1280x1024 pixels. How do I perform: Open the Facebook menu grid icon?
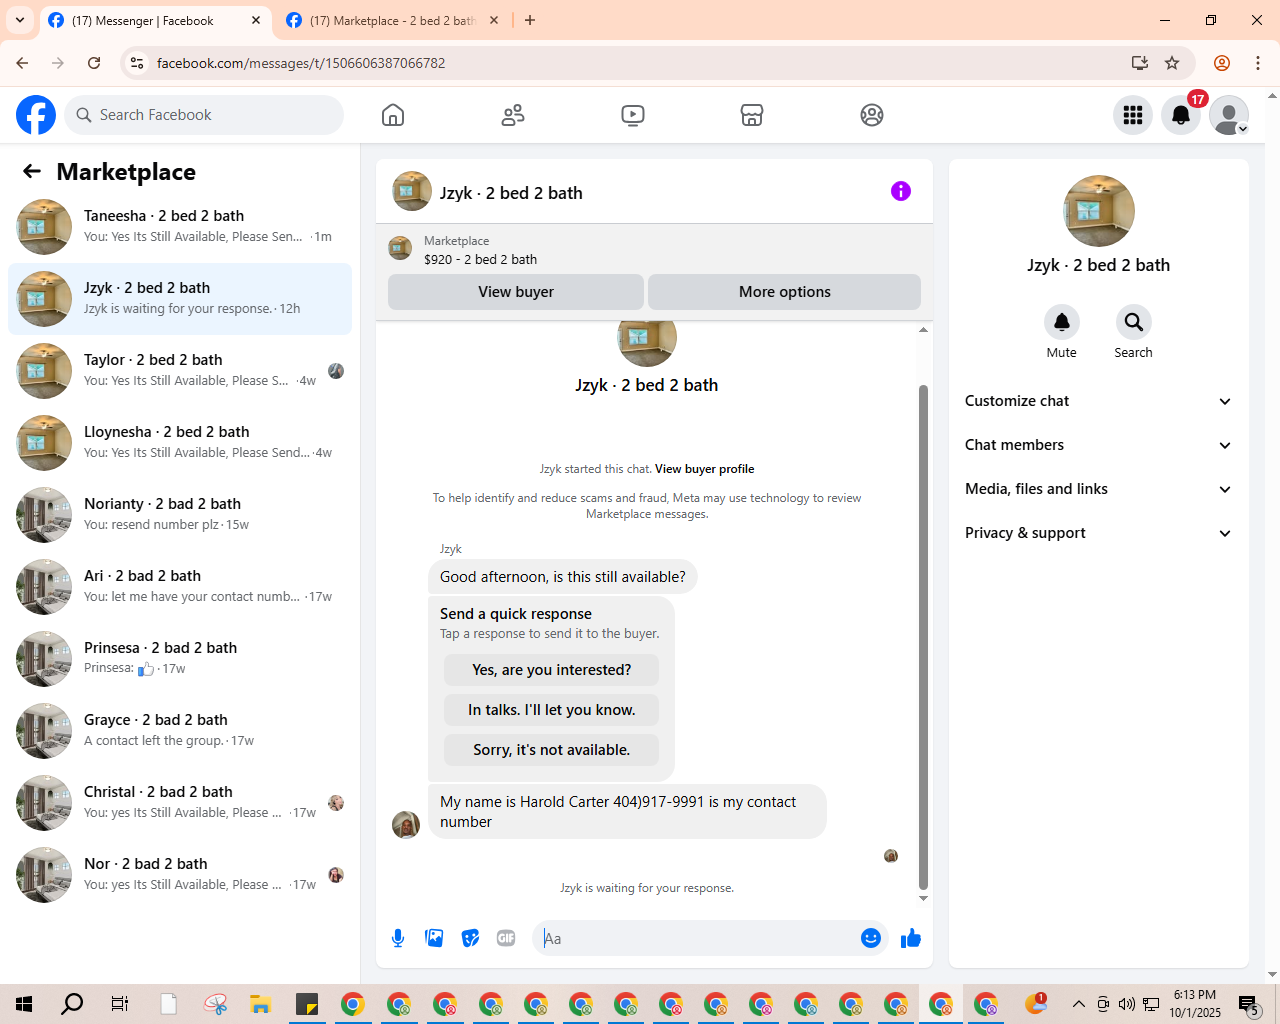pos(1133,115)
